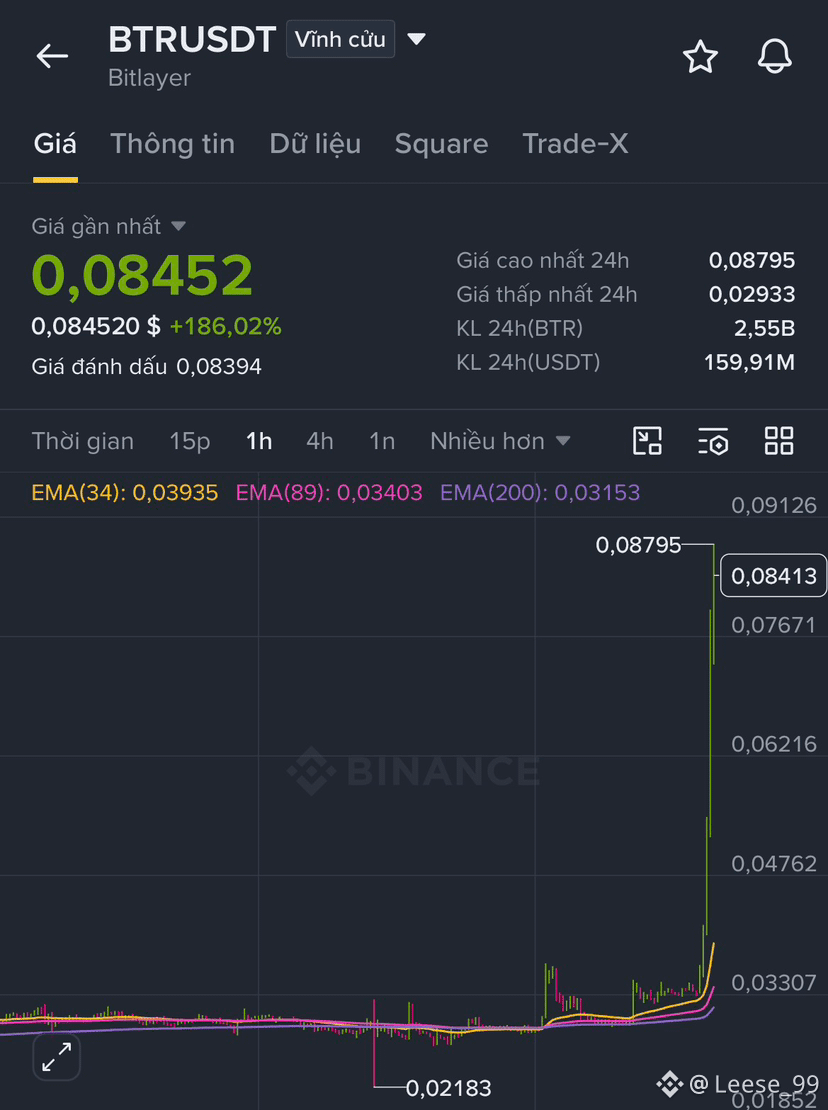This screenshot has width=828, height=1110.
Task: Click the KL 24h(USDT) value 159,91M
Action: pos(749,362)
